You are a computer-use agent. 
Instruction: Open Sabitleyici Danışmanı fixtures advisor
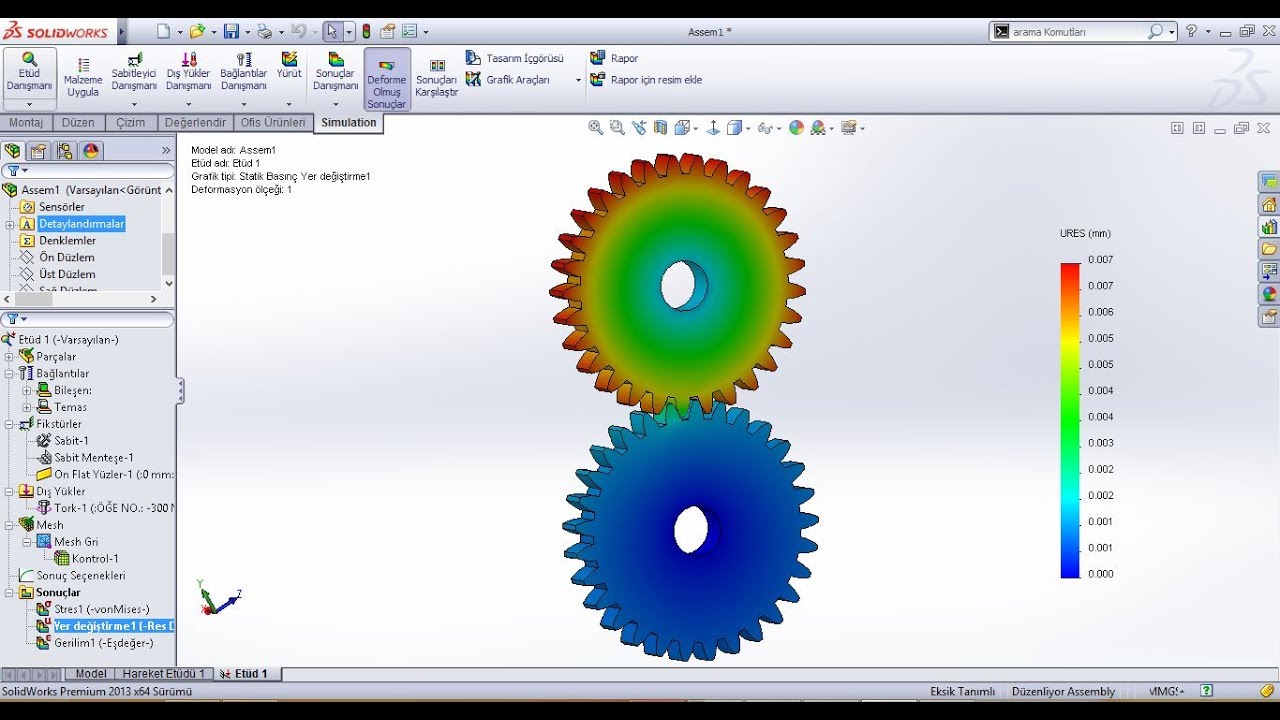(x=134, y=72)
